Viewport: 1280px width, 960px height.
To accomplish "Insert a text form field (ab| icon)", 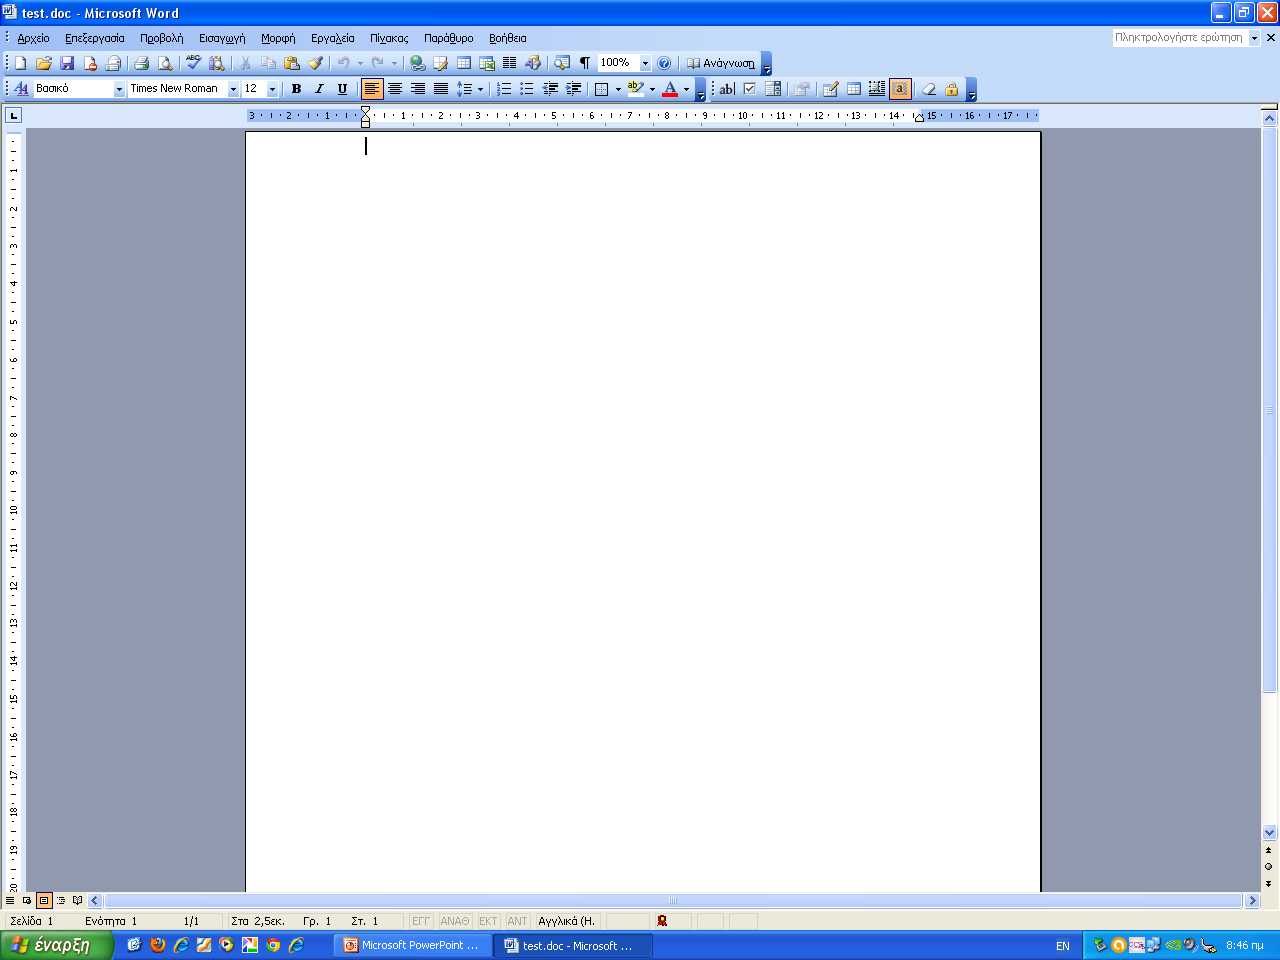I will (x=727, y=89).
